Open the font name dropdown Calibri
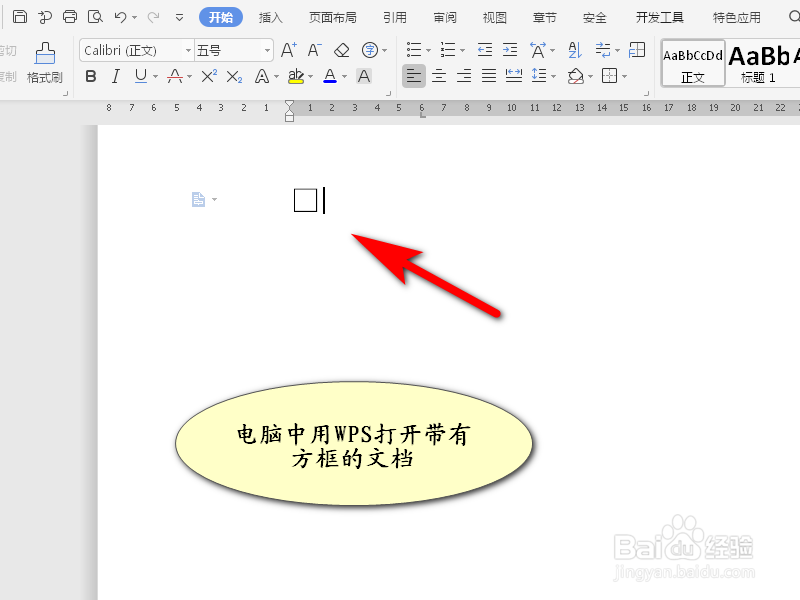 point(188,51)
